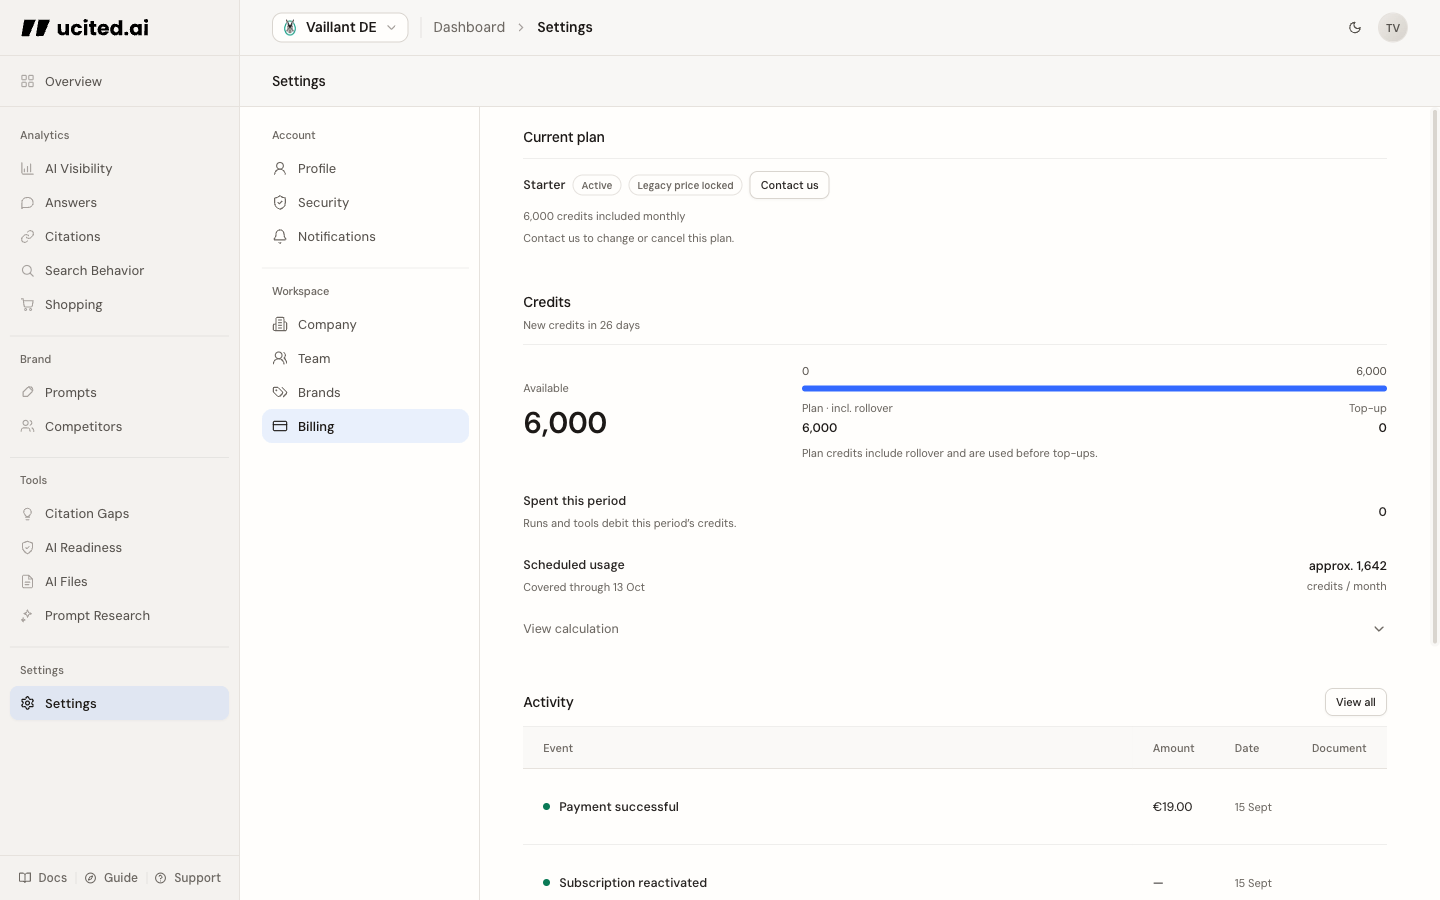Expand View calculation chevron
Image resolution: width=1440 pixels, height=900 pixels.
pyautogui.click(x=1379, y=629)
